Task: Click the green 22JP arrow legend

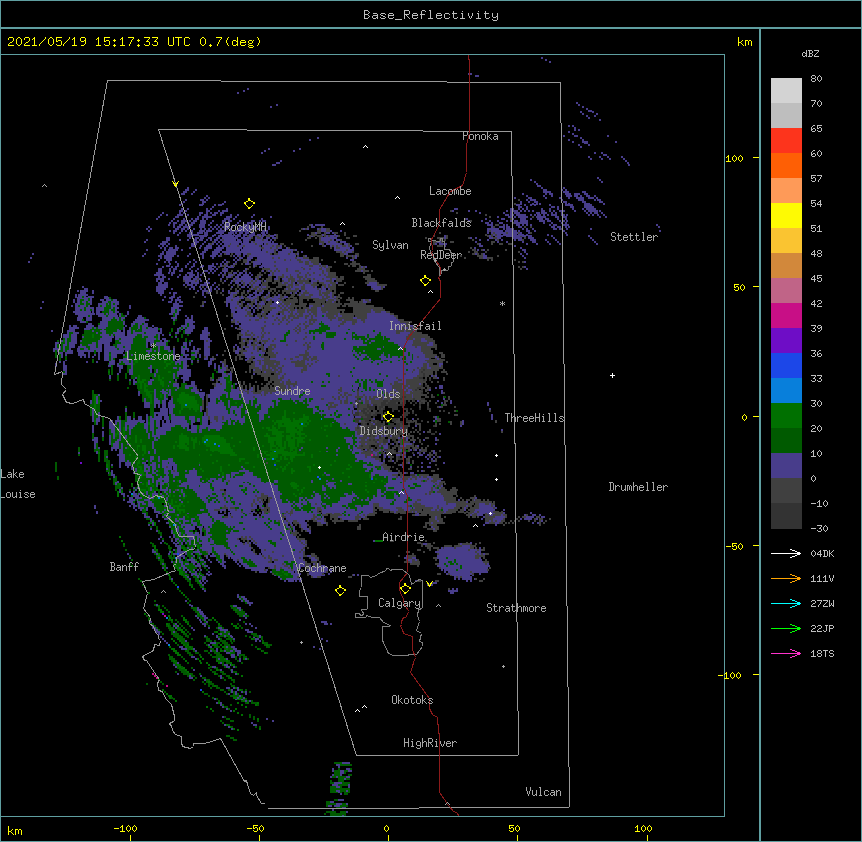Action: tap(786, 628)
